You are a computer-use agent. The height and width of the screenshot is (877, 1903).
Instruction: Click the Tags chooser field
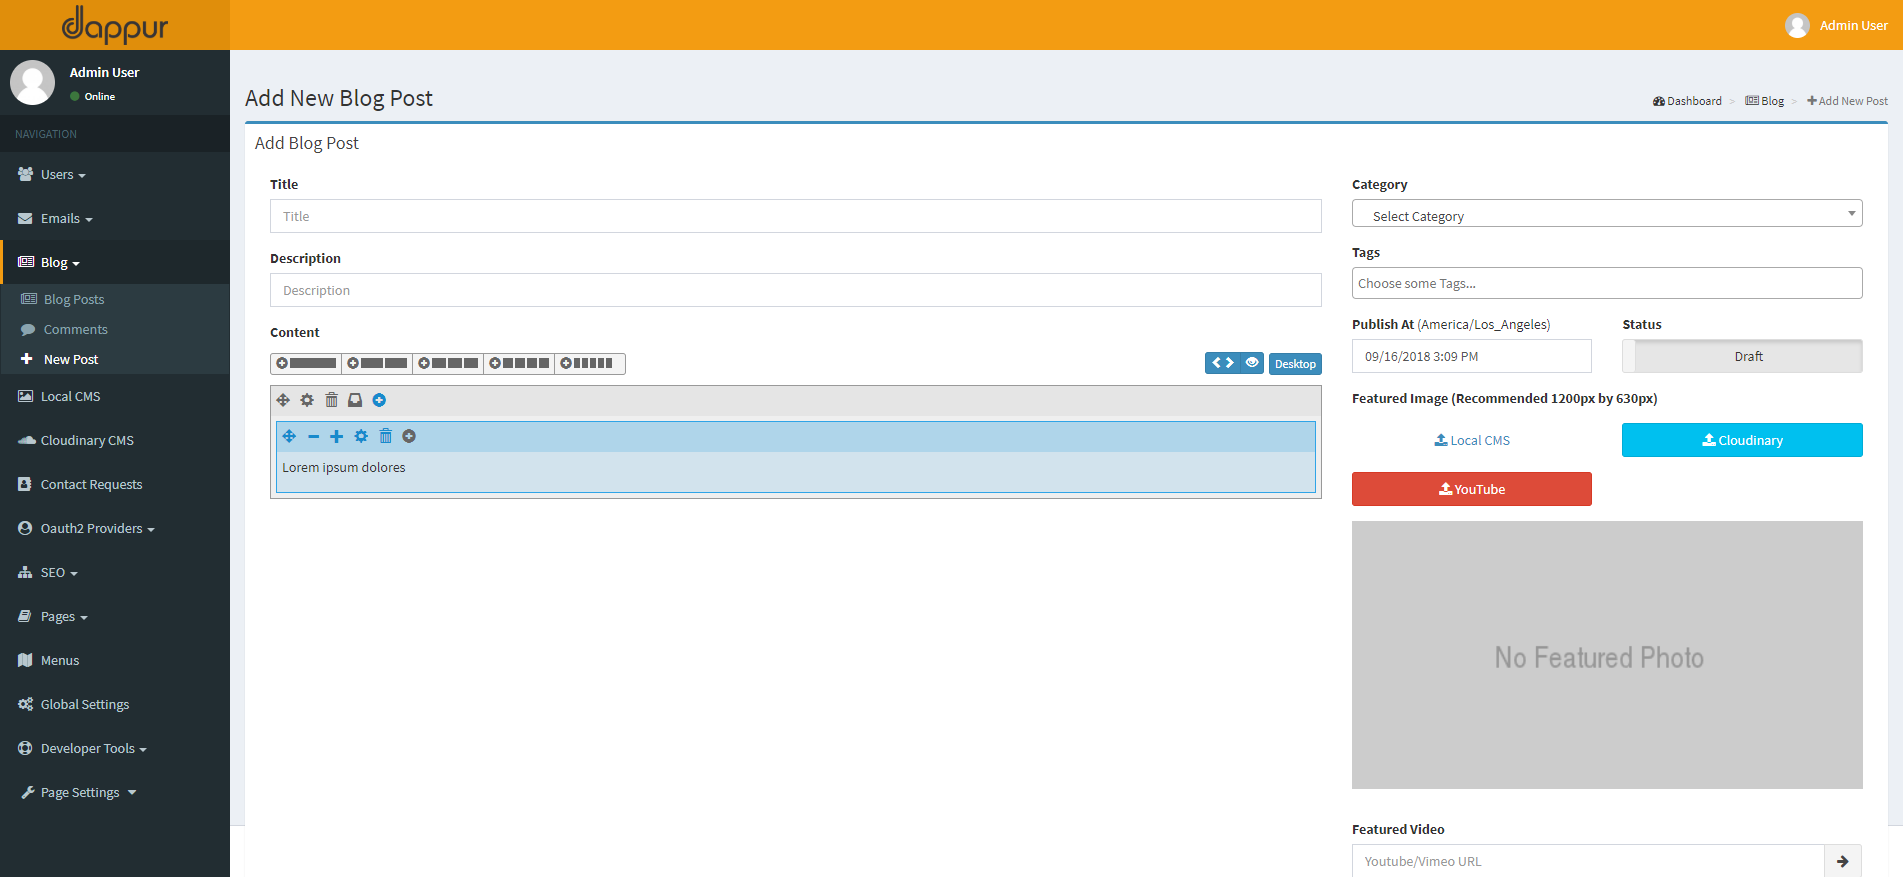click(x=1607, y=283)
